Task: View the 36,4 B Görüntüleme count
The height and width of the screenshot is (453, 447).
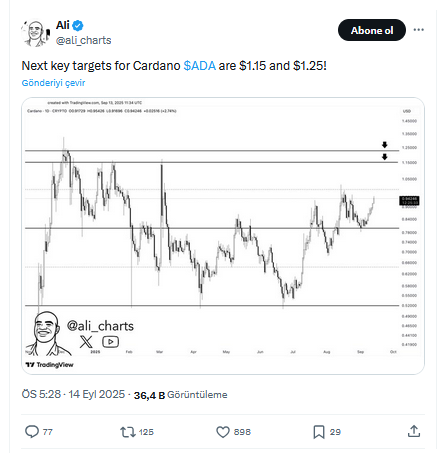Action: [x=180, y=395]
